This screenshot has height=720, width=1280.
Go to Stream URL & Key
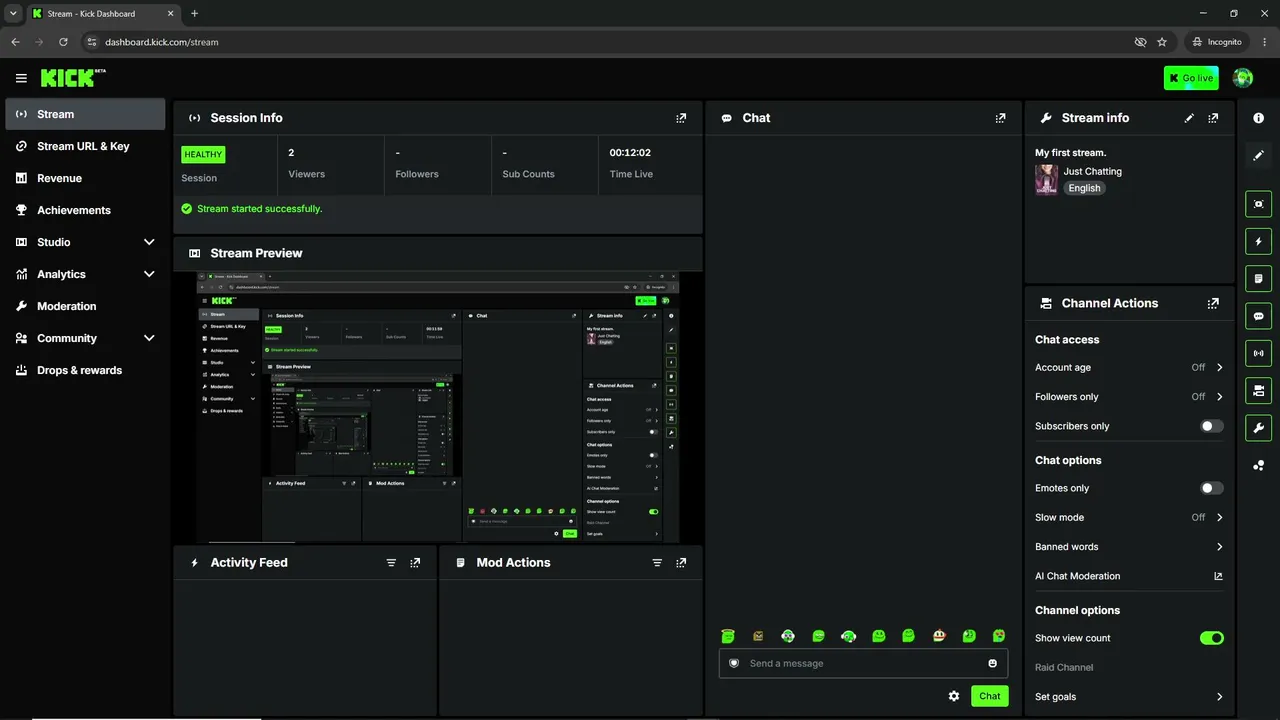85,146
